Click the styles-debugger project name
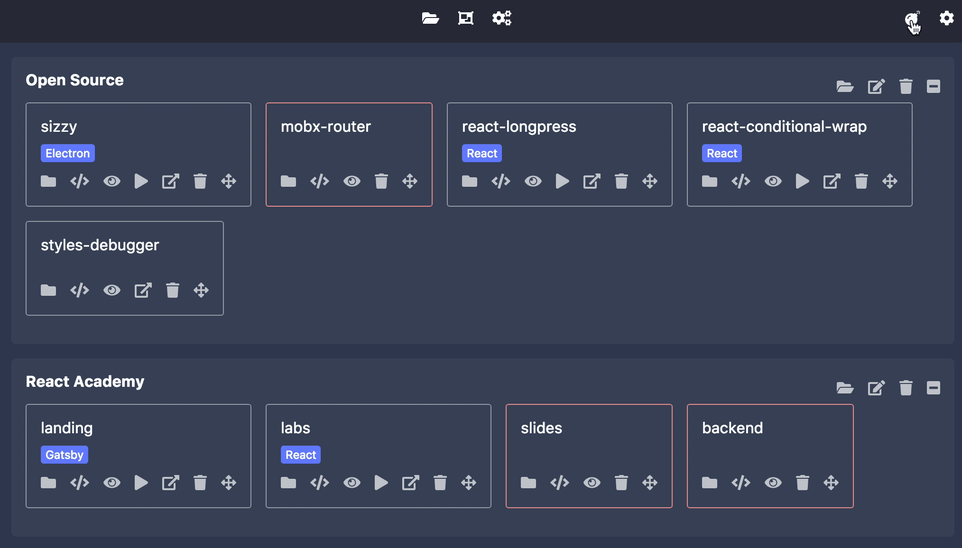 click(x=100, y=245)
